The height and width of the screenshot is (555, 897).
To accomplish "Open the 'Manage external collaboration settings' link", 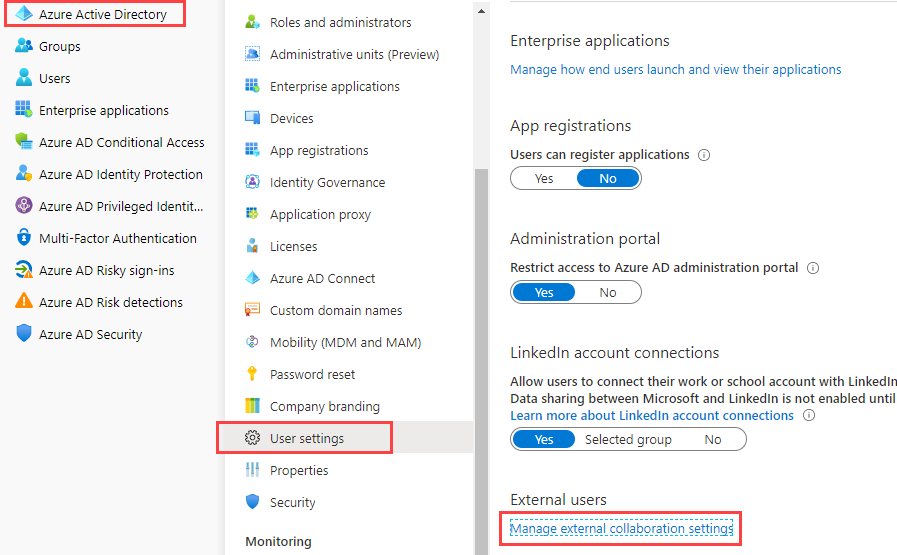I will click(621, 528).
